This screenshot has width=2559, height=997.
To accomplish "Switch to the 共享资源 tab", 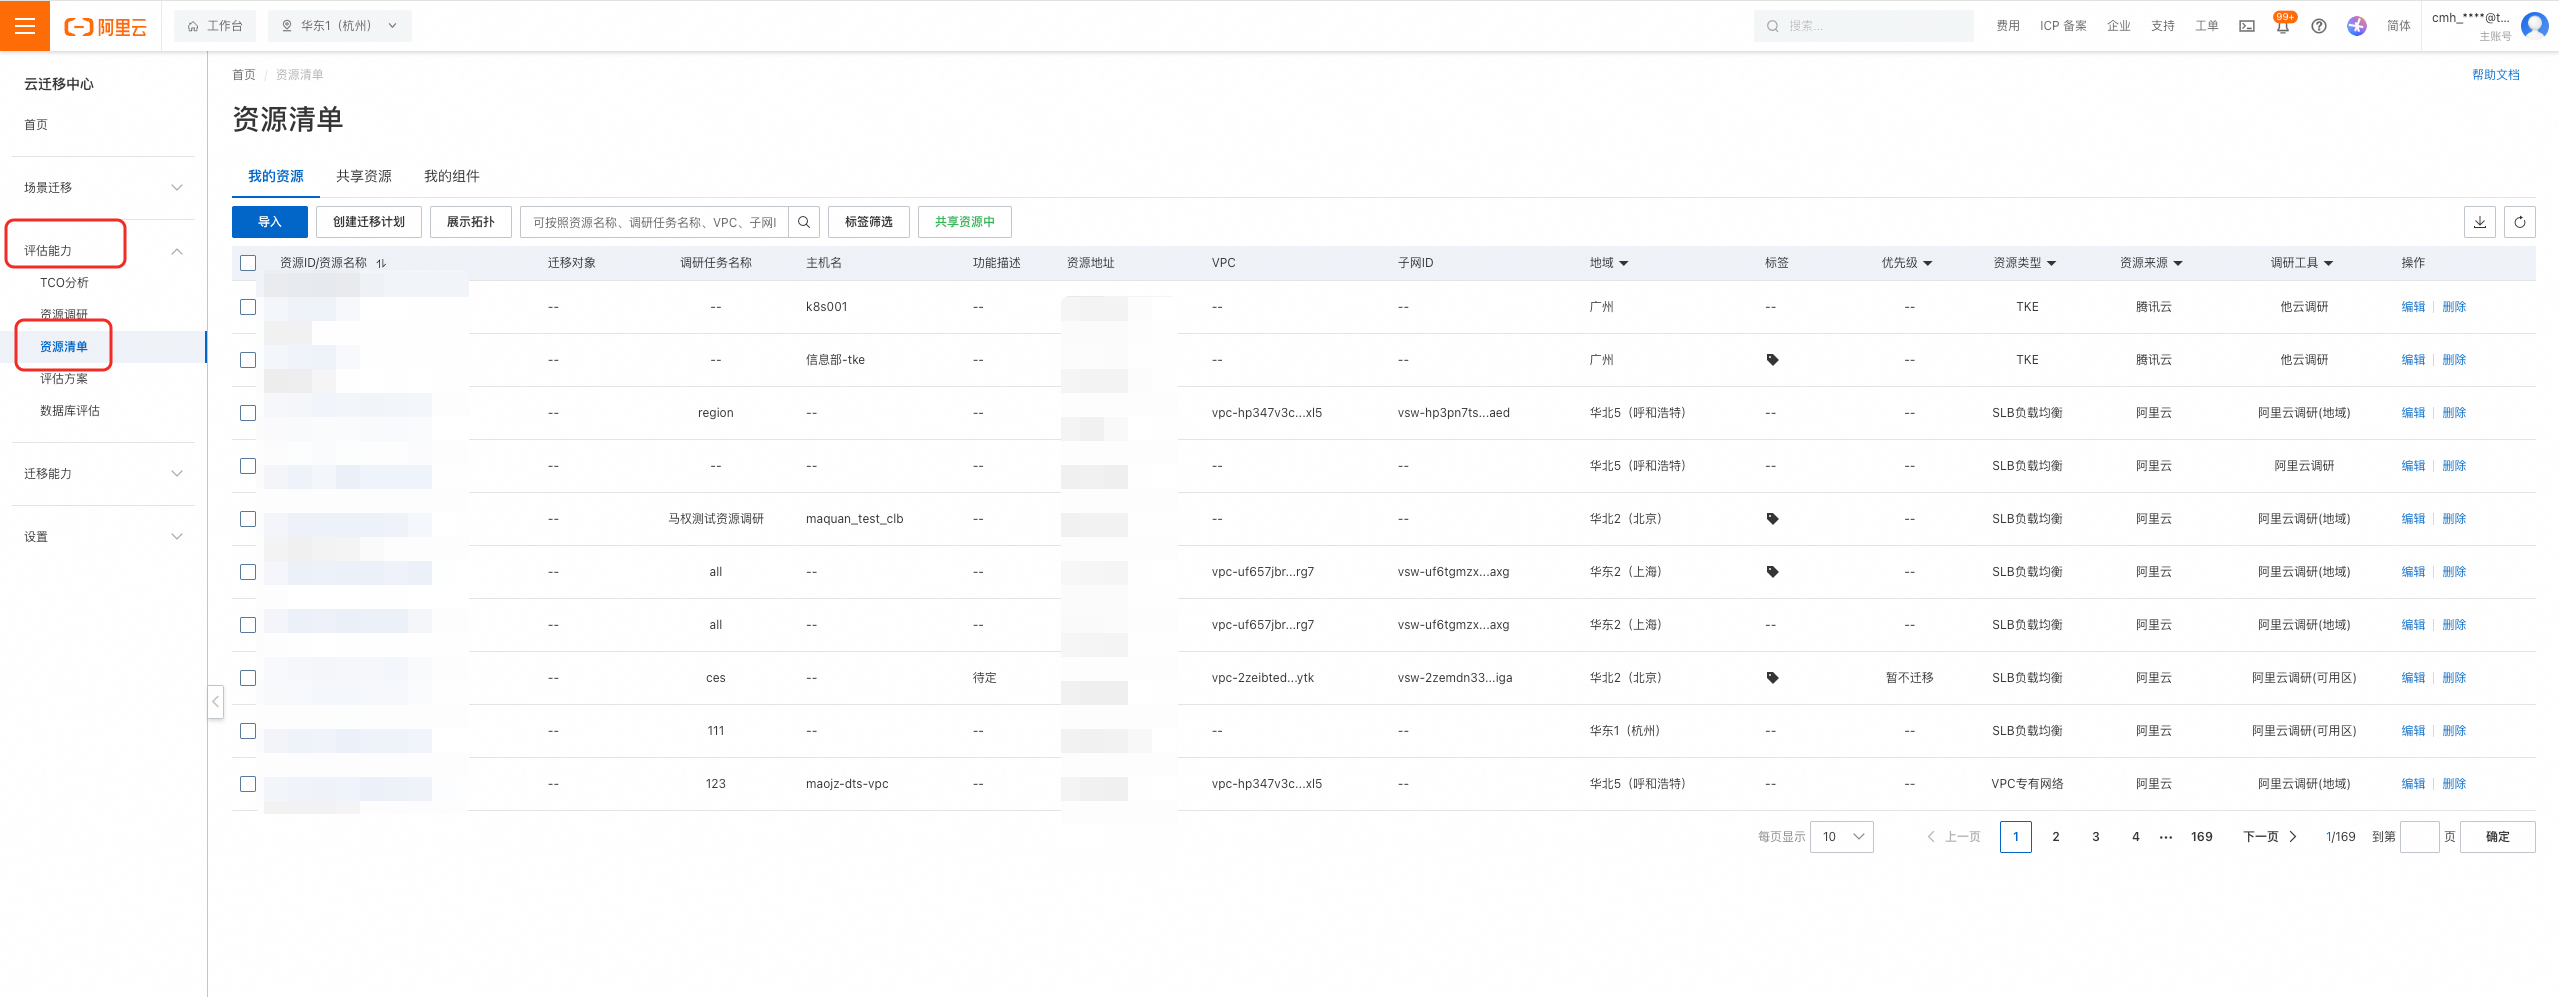I will tap(364, 176).
